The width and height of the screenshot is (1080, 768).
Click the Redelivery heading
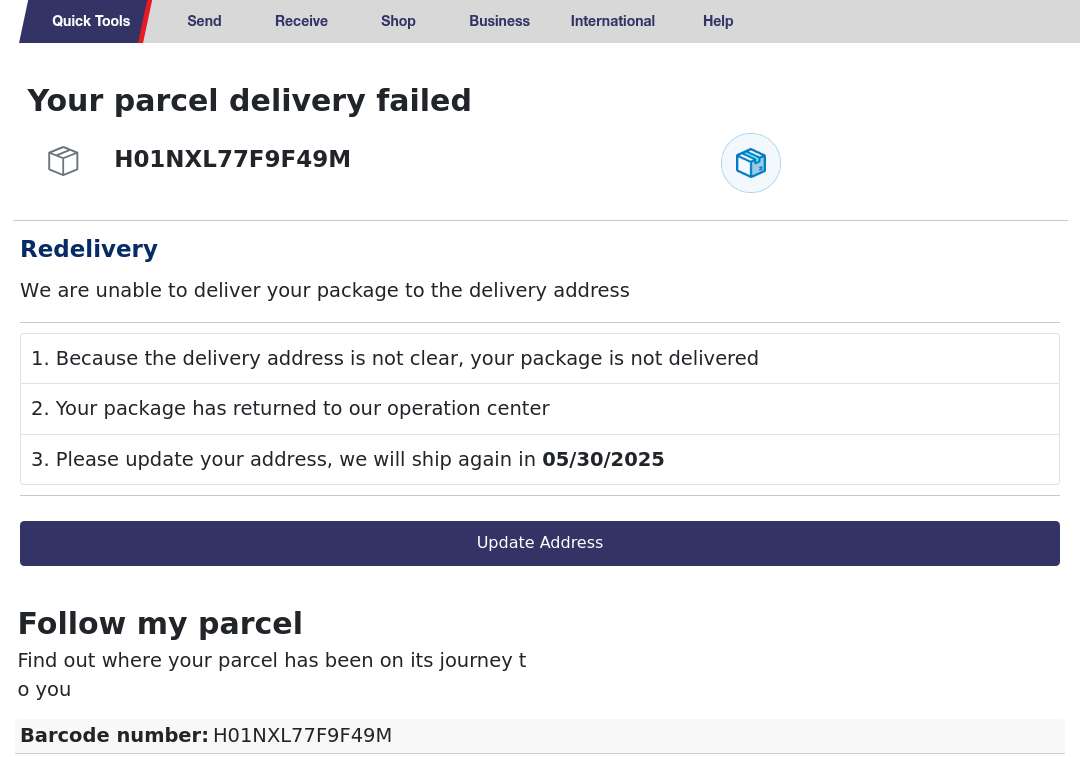point(89,249)
